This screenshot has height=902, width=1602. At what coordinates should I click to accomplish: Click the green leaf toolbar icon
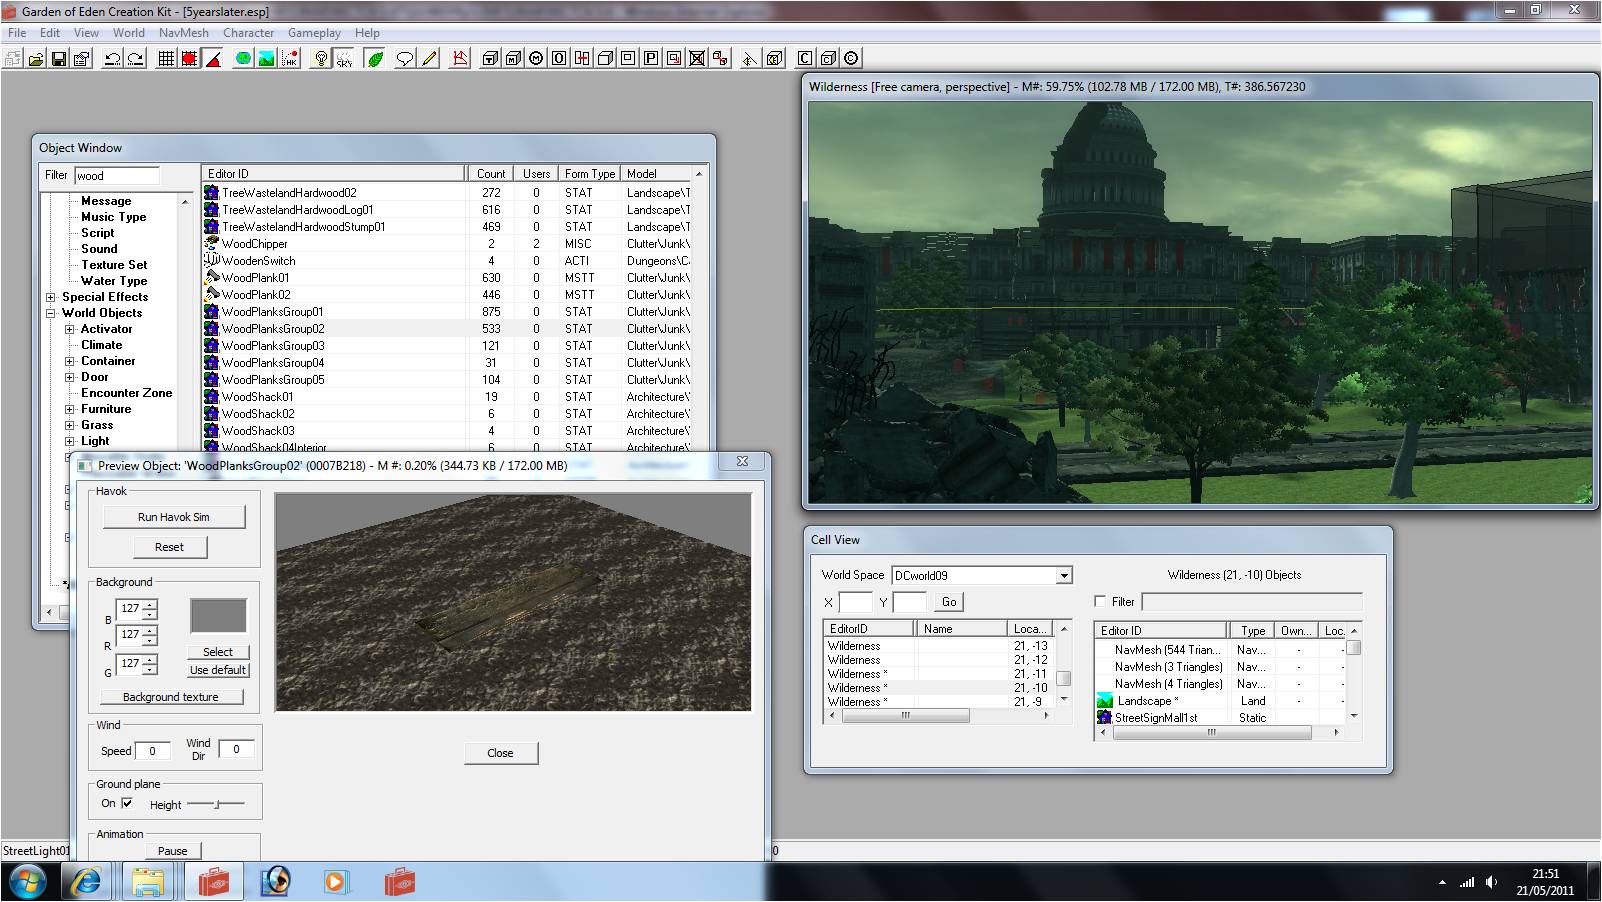[x=375, y=59]
